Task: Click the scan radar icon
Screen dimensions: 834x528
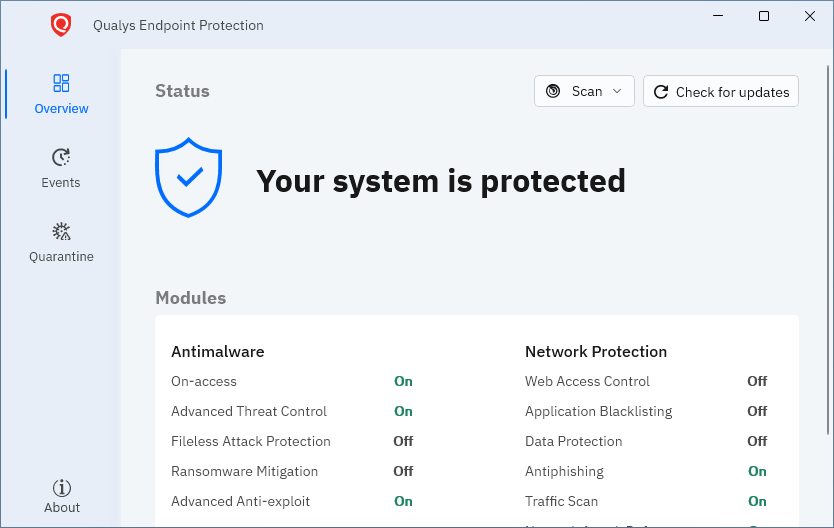Action: (553, 91)
